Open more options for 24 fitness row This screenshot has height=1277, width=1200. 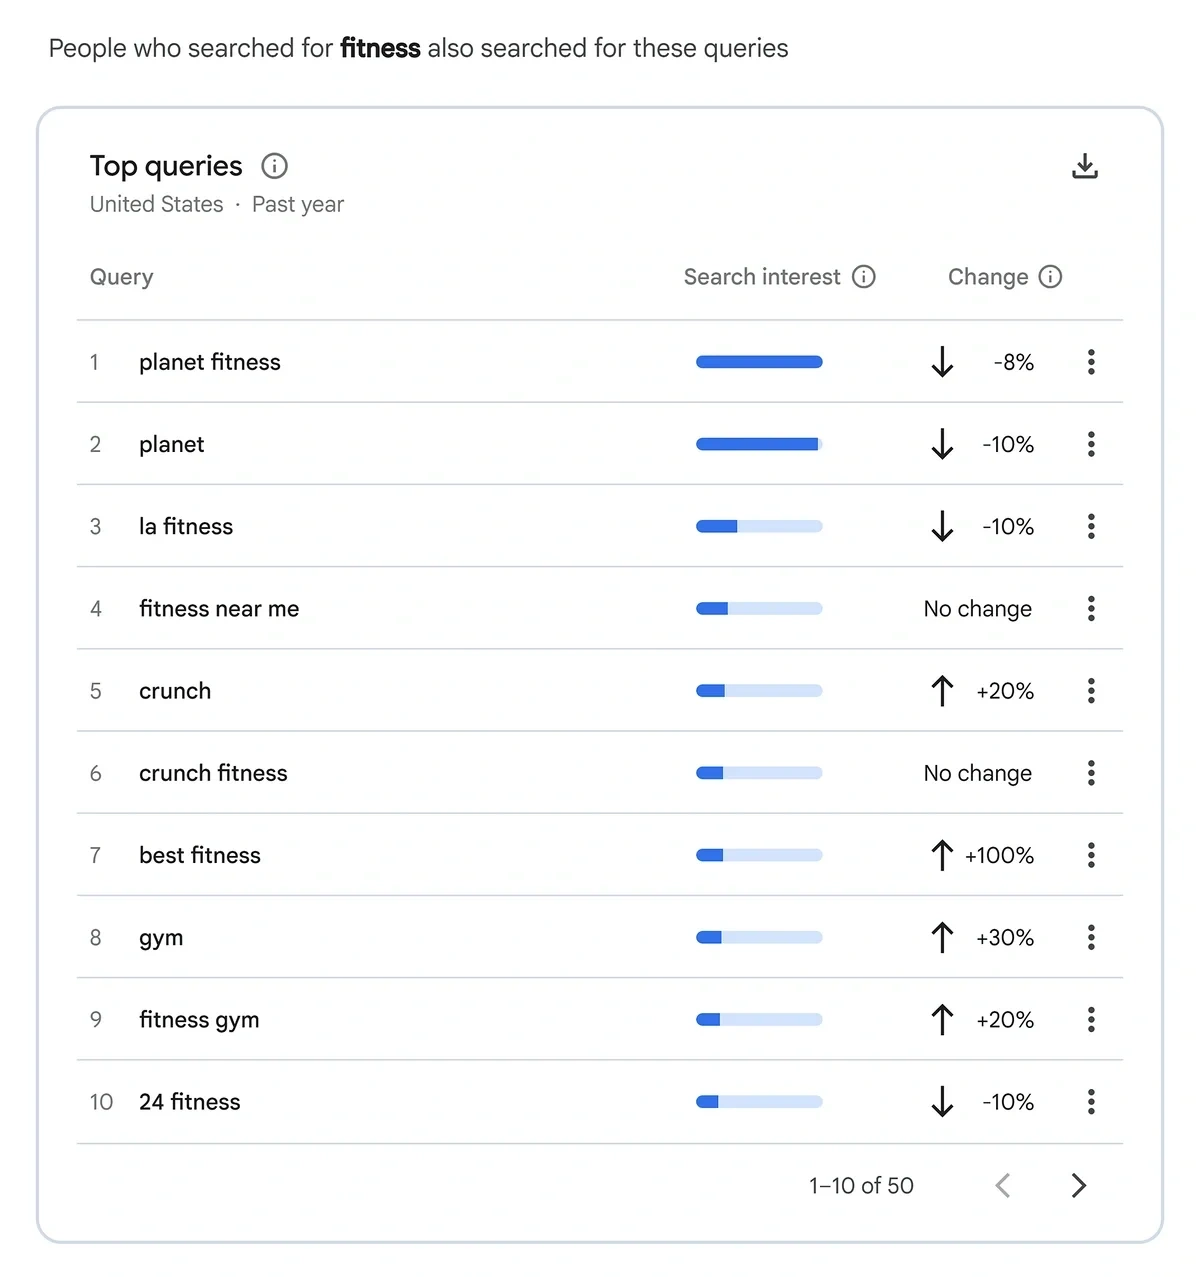point(1091,1102)
